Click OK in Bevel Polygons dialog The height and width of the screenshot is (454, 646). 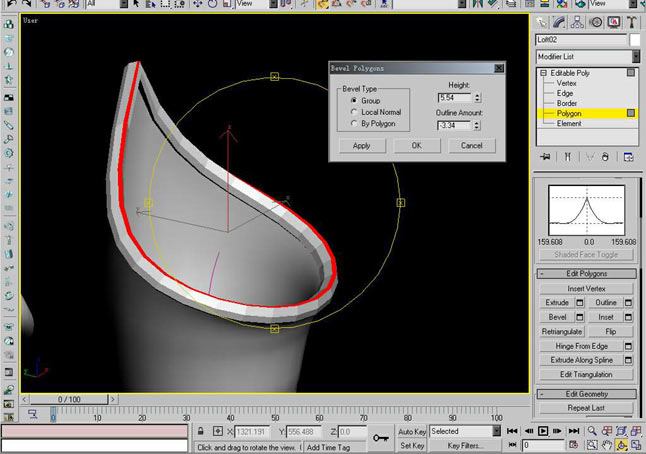pyautogui.click(x=417, y=145)
